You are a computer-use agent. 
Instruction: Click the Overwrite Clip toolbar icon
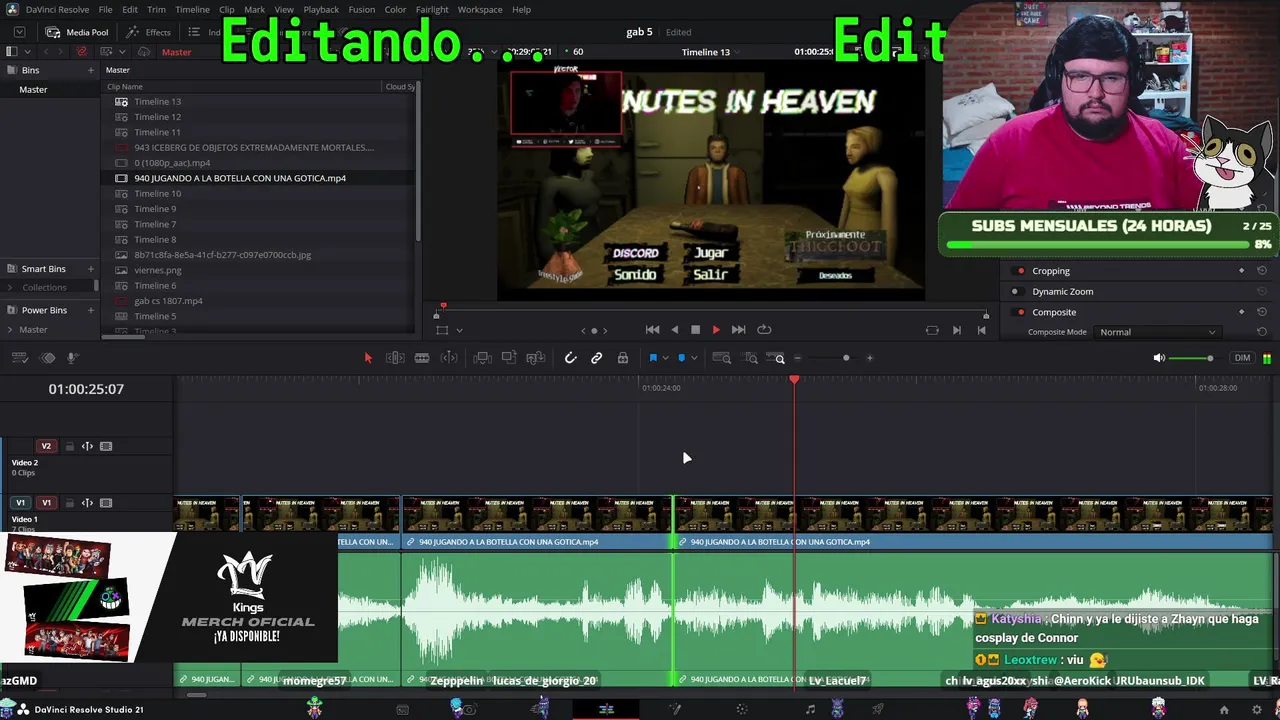(x=509, y=358)
